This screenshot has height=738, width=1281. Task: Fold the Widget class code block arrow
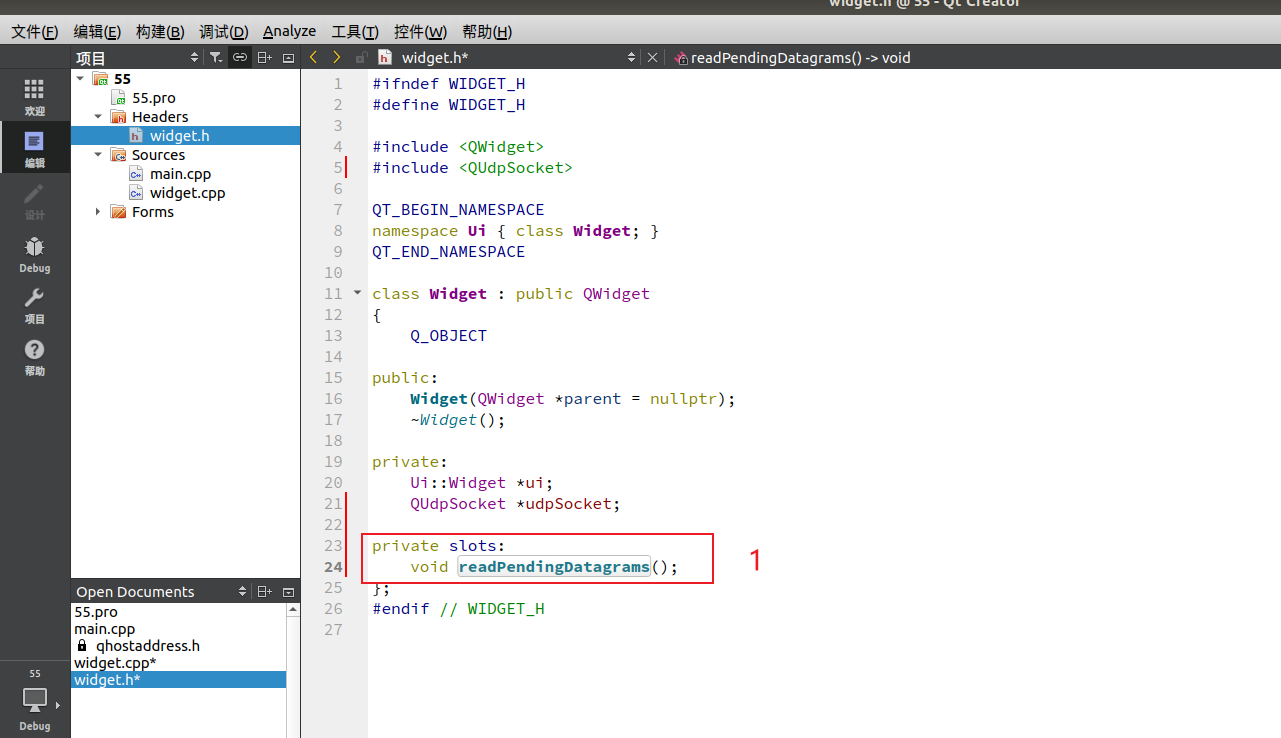(358, 293)
